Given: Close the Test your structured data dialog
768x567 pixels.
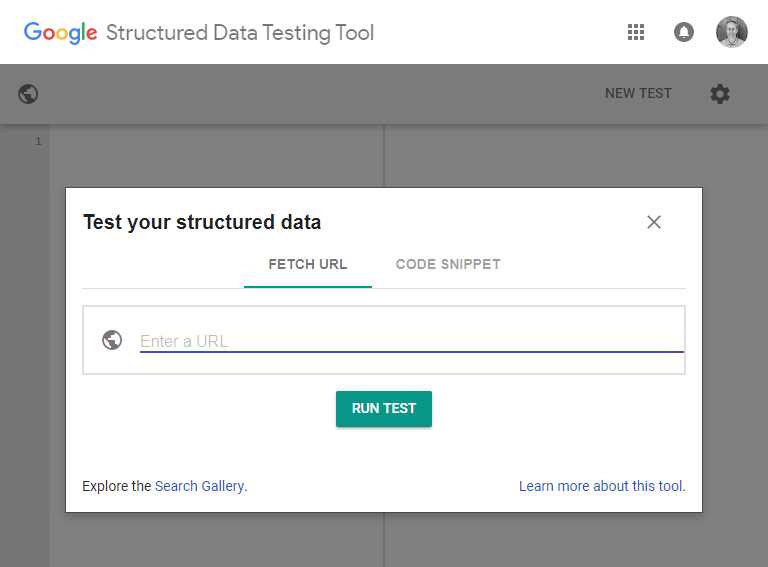Looking at the screenshot, I should click(x=654, y=222).
